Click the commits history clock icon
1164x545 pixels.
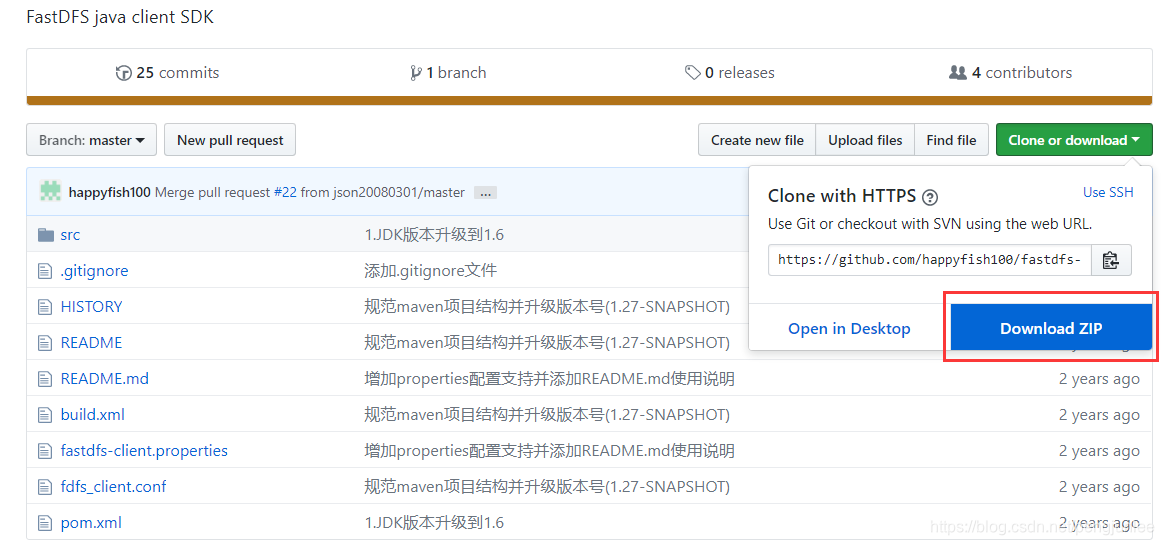click(123, 73)
